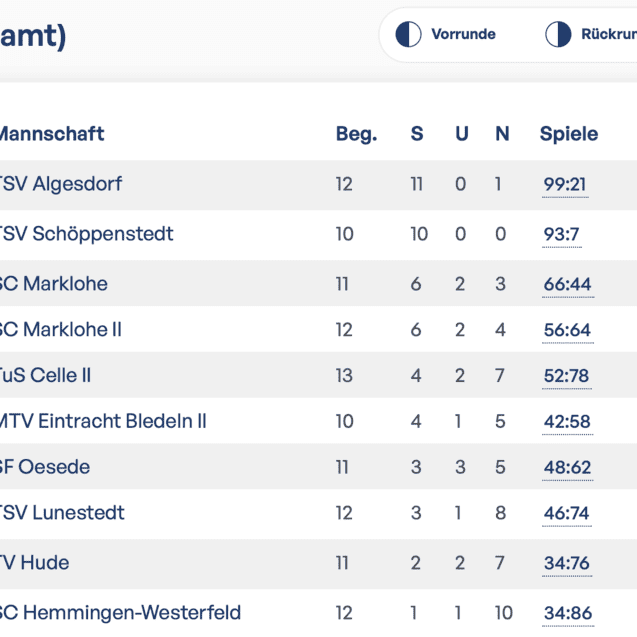Select the TSV Lunestedt team

[62, 513]
